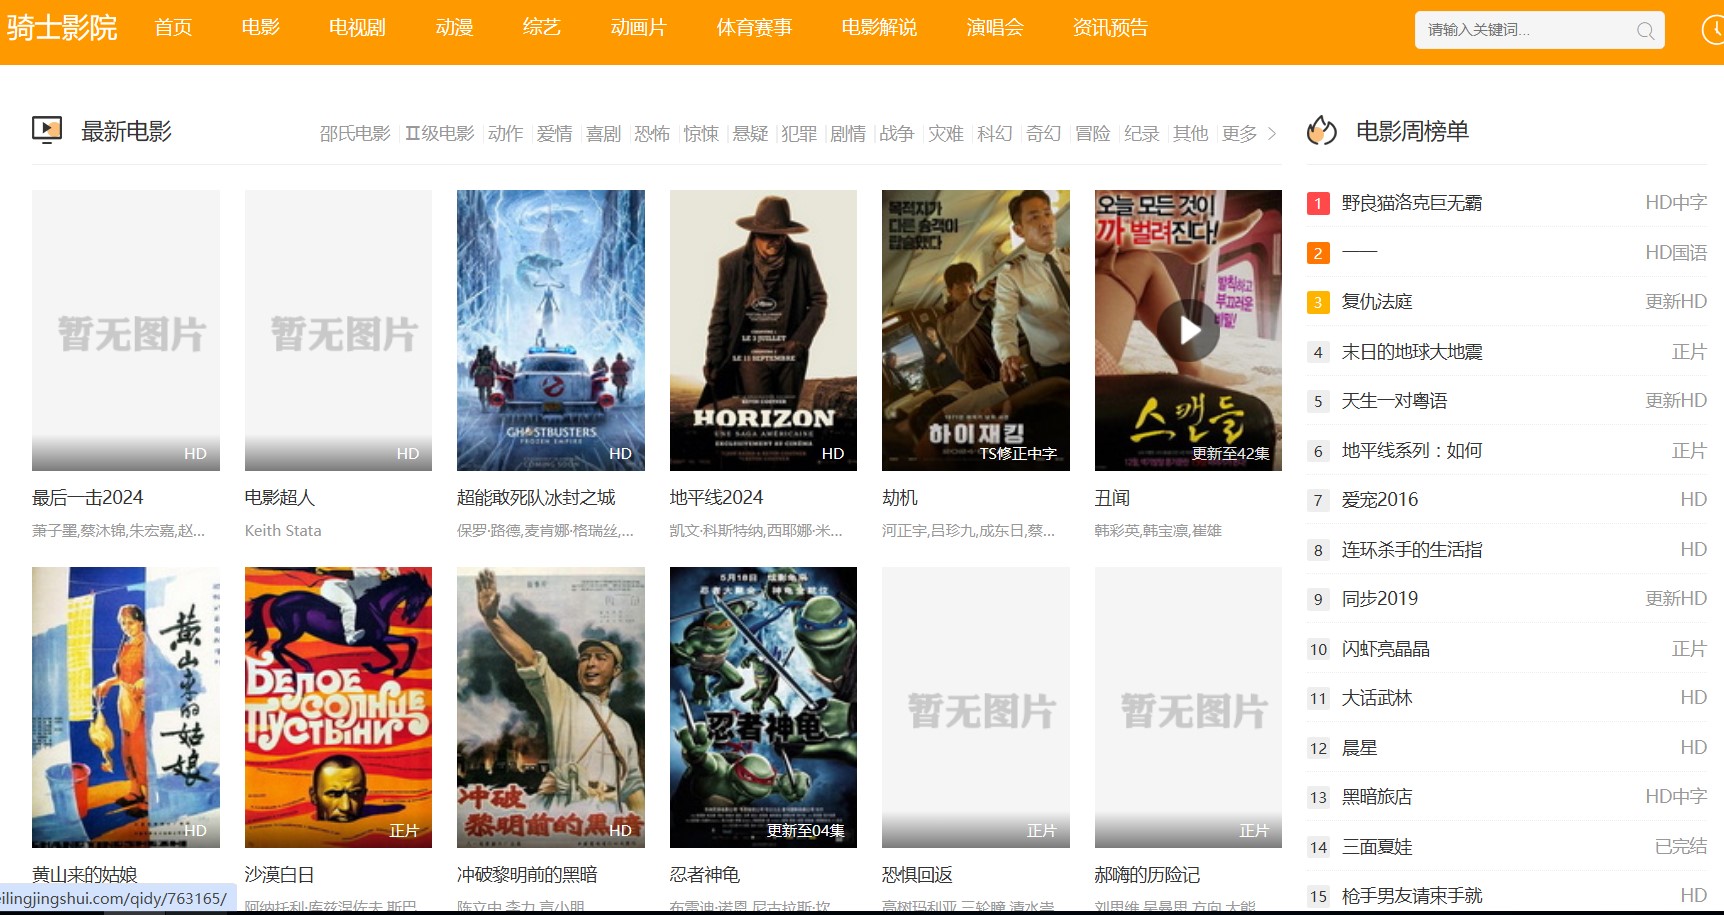1724x915 pixels.
Task: Click the 地平线2024 title link
Action: pos(716,498)
